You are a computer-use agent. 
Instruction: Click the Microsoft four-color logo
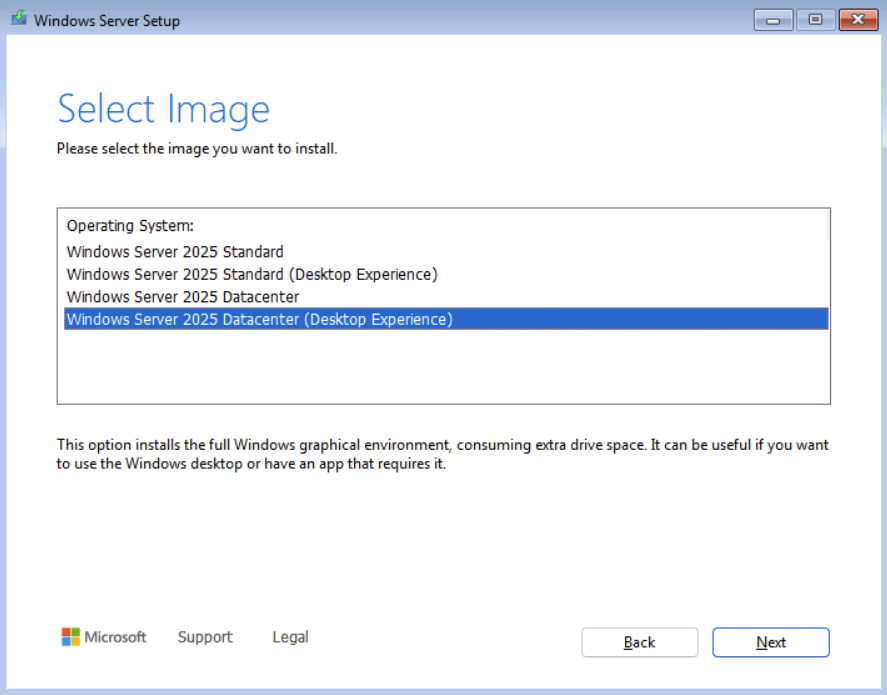tap(70, 637)
